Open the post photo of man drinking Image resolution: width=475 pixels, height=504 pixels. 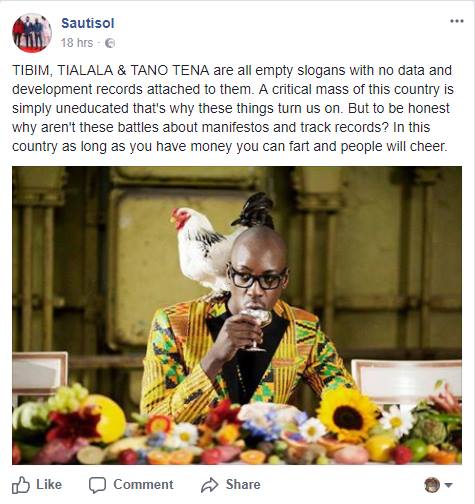point(237,315)
